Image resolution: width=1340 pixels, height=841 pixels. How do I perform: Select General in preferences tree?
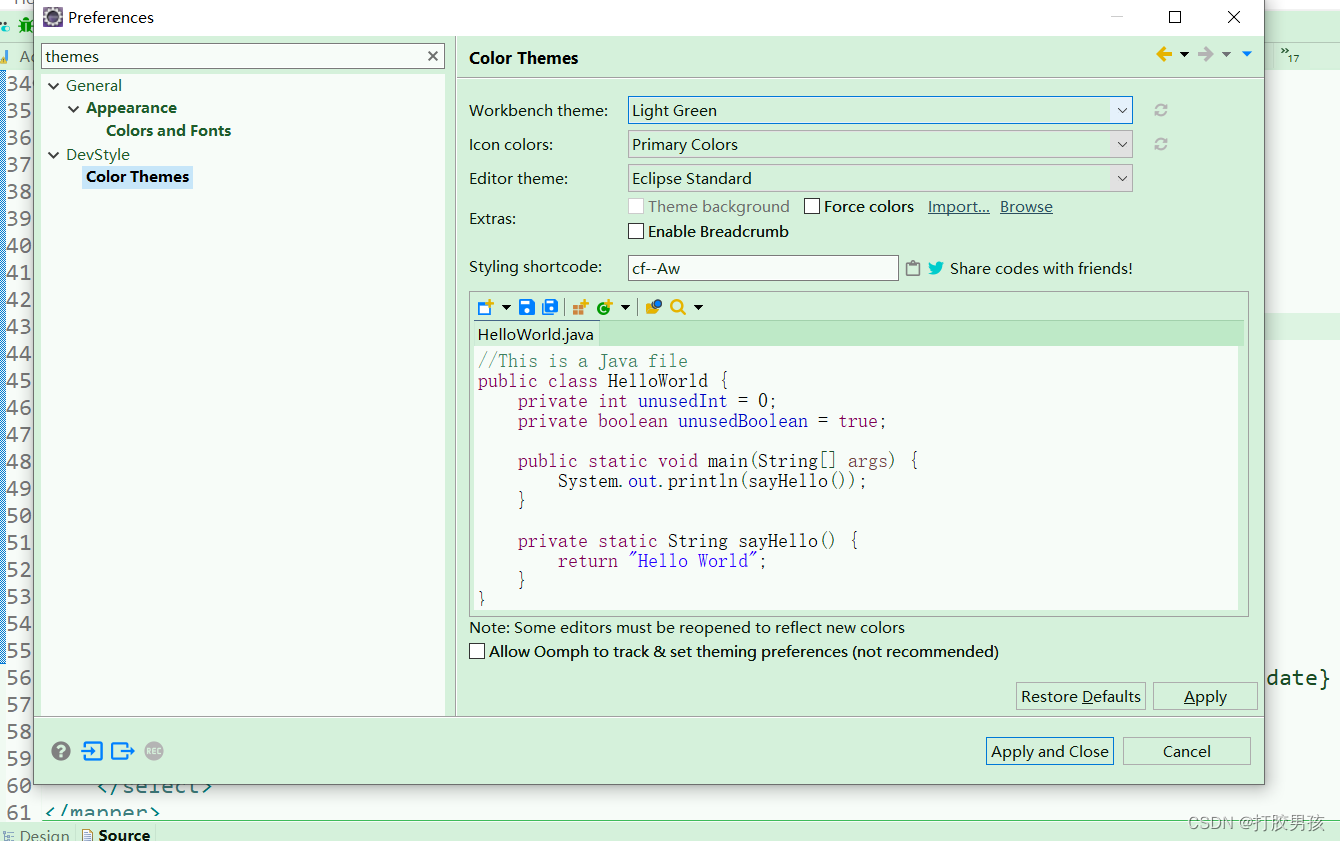pyautogui.click(x=94, y=86)
